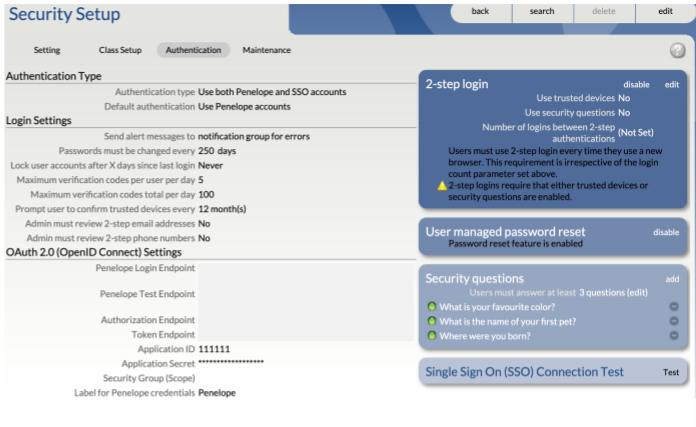Click the 'Admin must review 2-step email addresses' label

point(110,224)
